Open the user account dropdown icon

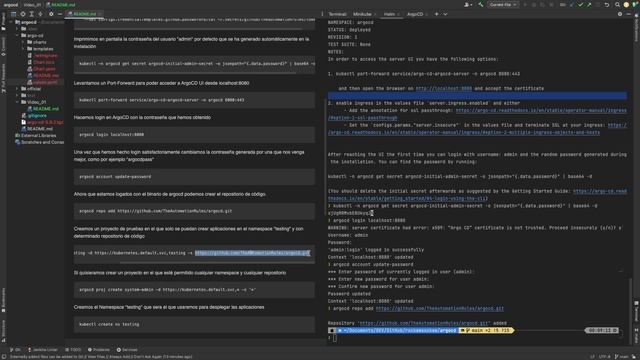468,4
